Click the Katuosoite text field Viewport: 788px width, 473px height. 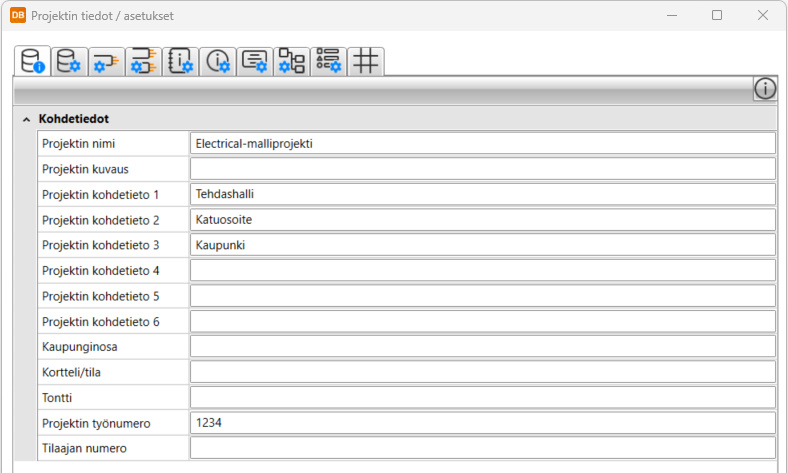coord(482,219)
